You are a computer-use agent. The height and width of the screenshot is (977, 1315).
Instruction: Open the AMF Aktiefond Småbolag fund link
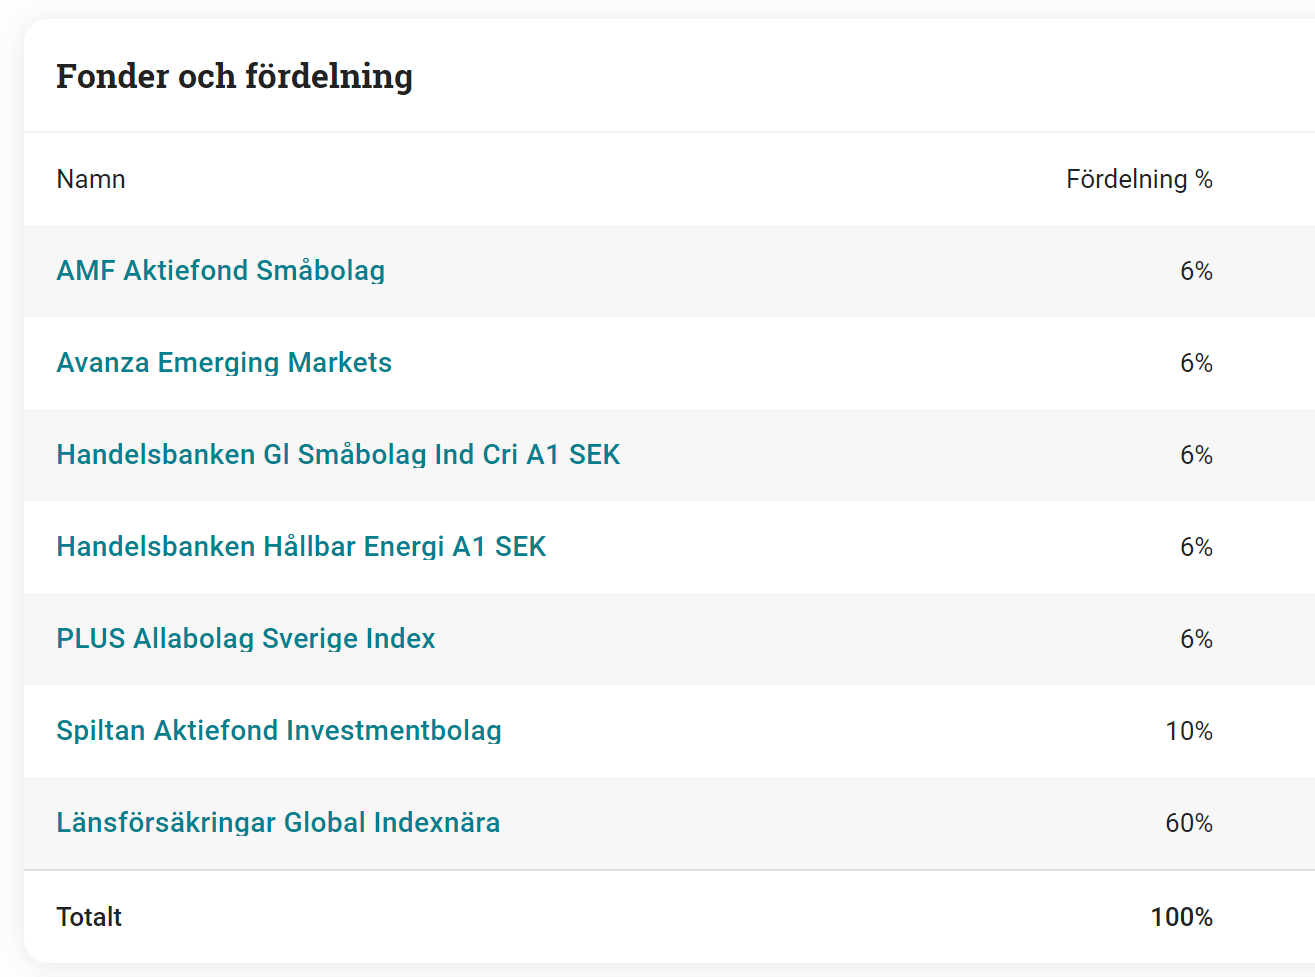(x=220, y=271)
